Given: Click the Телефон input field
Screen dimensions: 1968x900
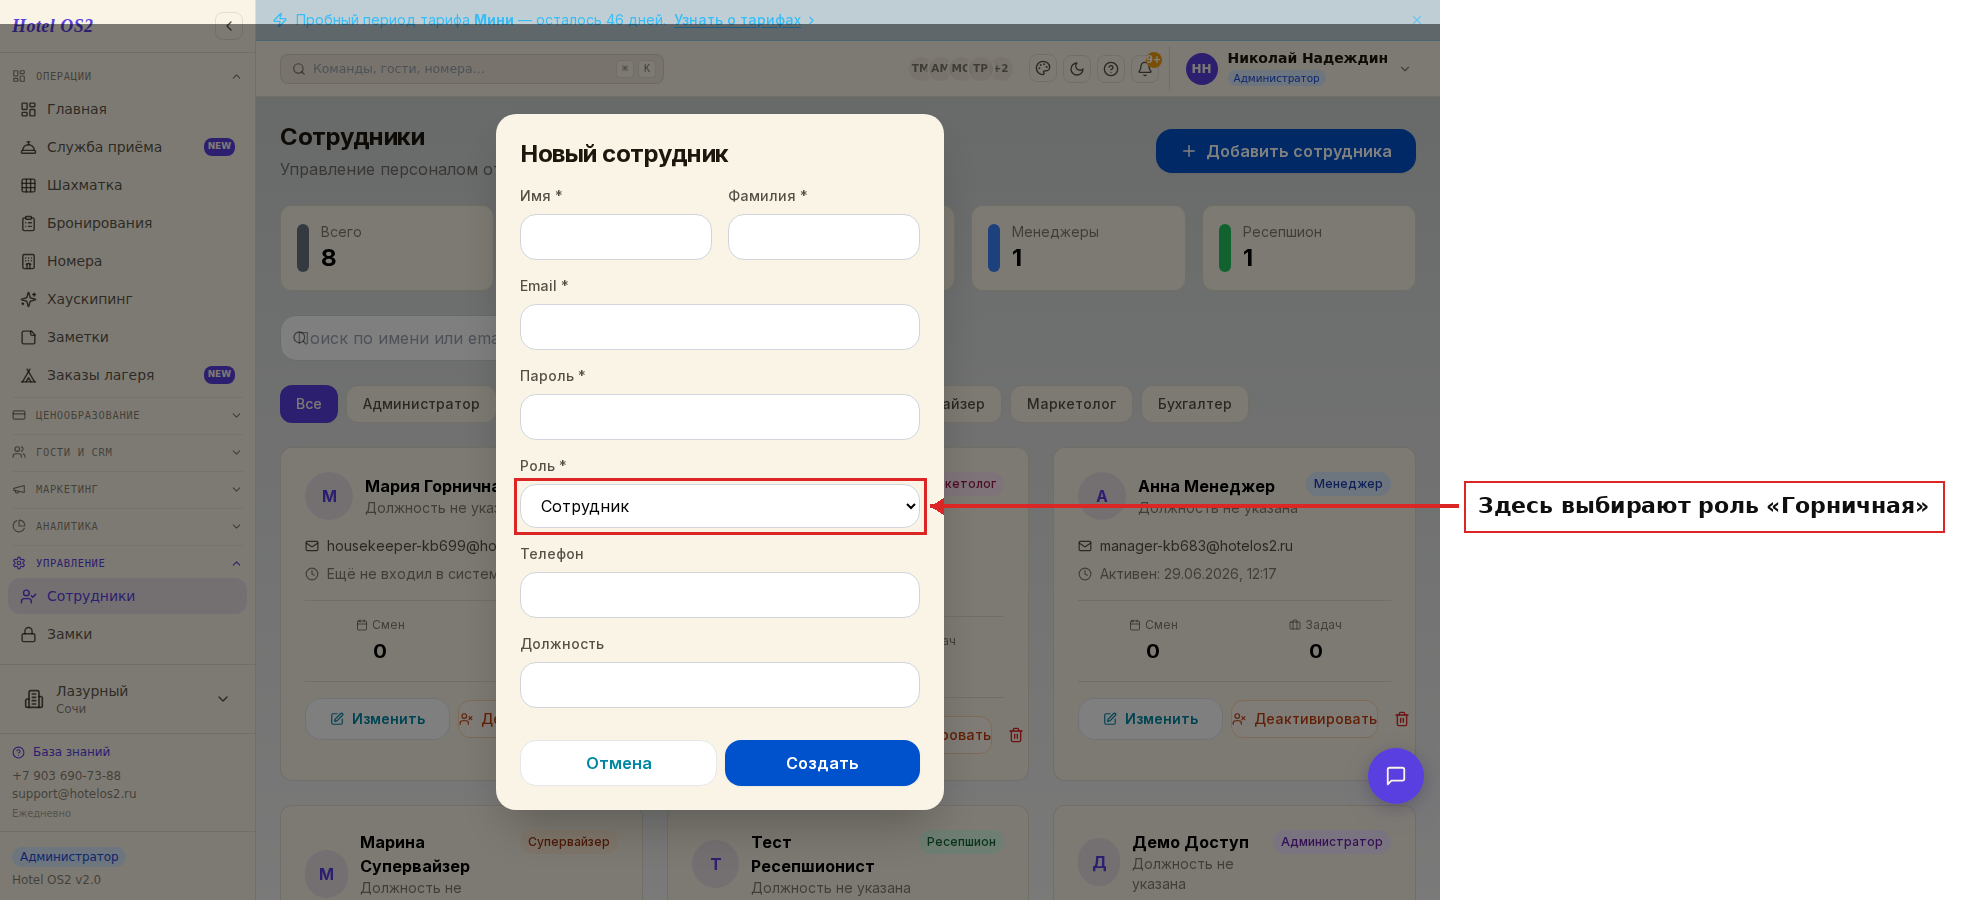Looking at the screenshot, I should pos(720,595).
